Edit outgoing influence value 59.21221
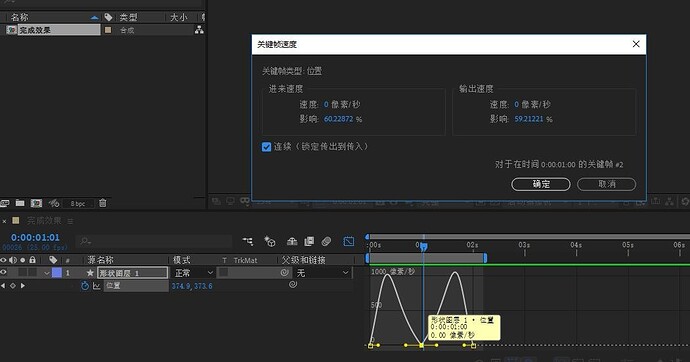The width and height of the screenshot is (690, 362). 529,119
